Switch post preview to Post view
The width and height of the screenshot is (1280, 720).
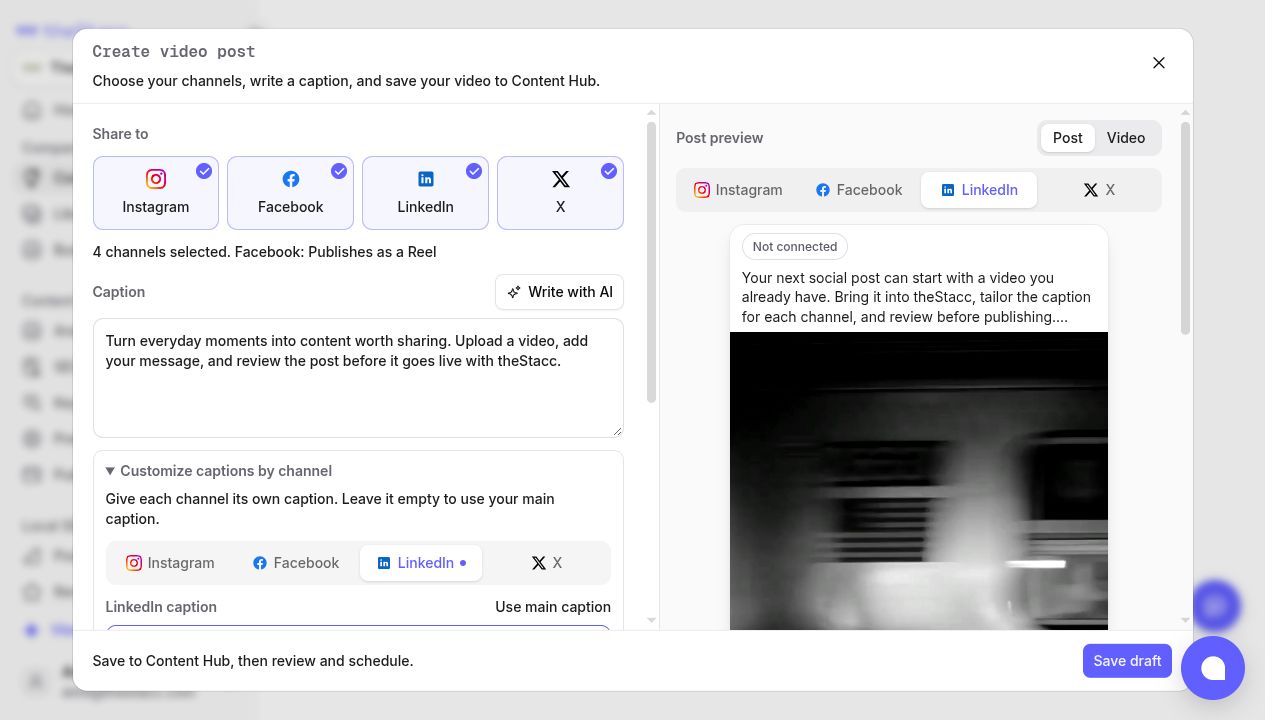(1067, 138)
